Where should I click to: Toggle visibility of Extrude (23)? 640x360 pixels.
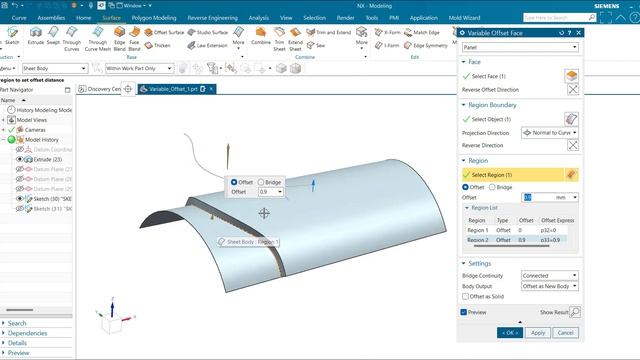(x=19, y=159)
